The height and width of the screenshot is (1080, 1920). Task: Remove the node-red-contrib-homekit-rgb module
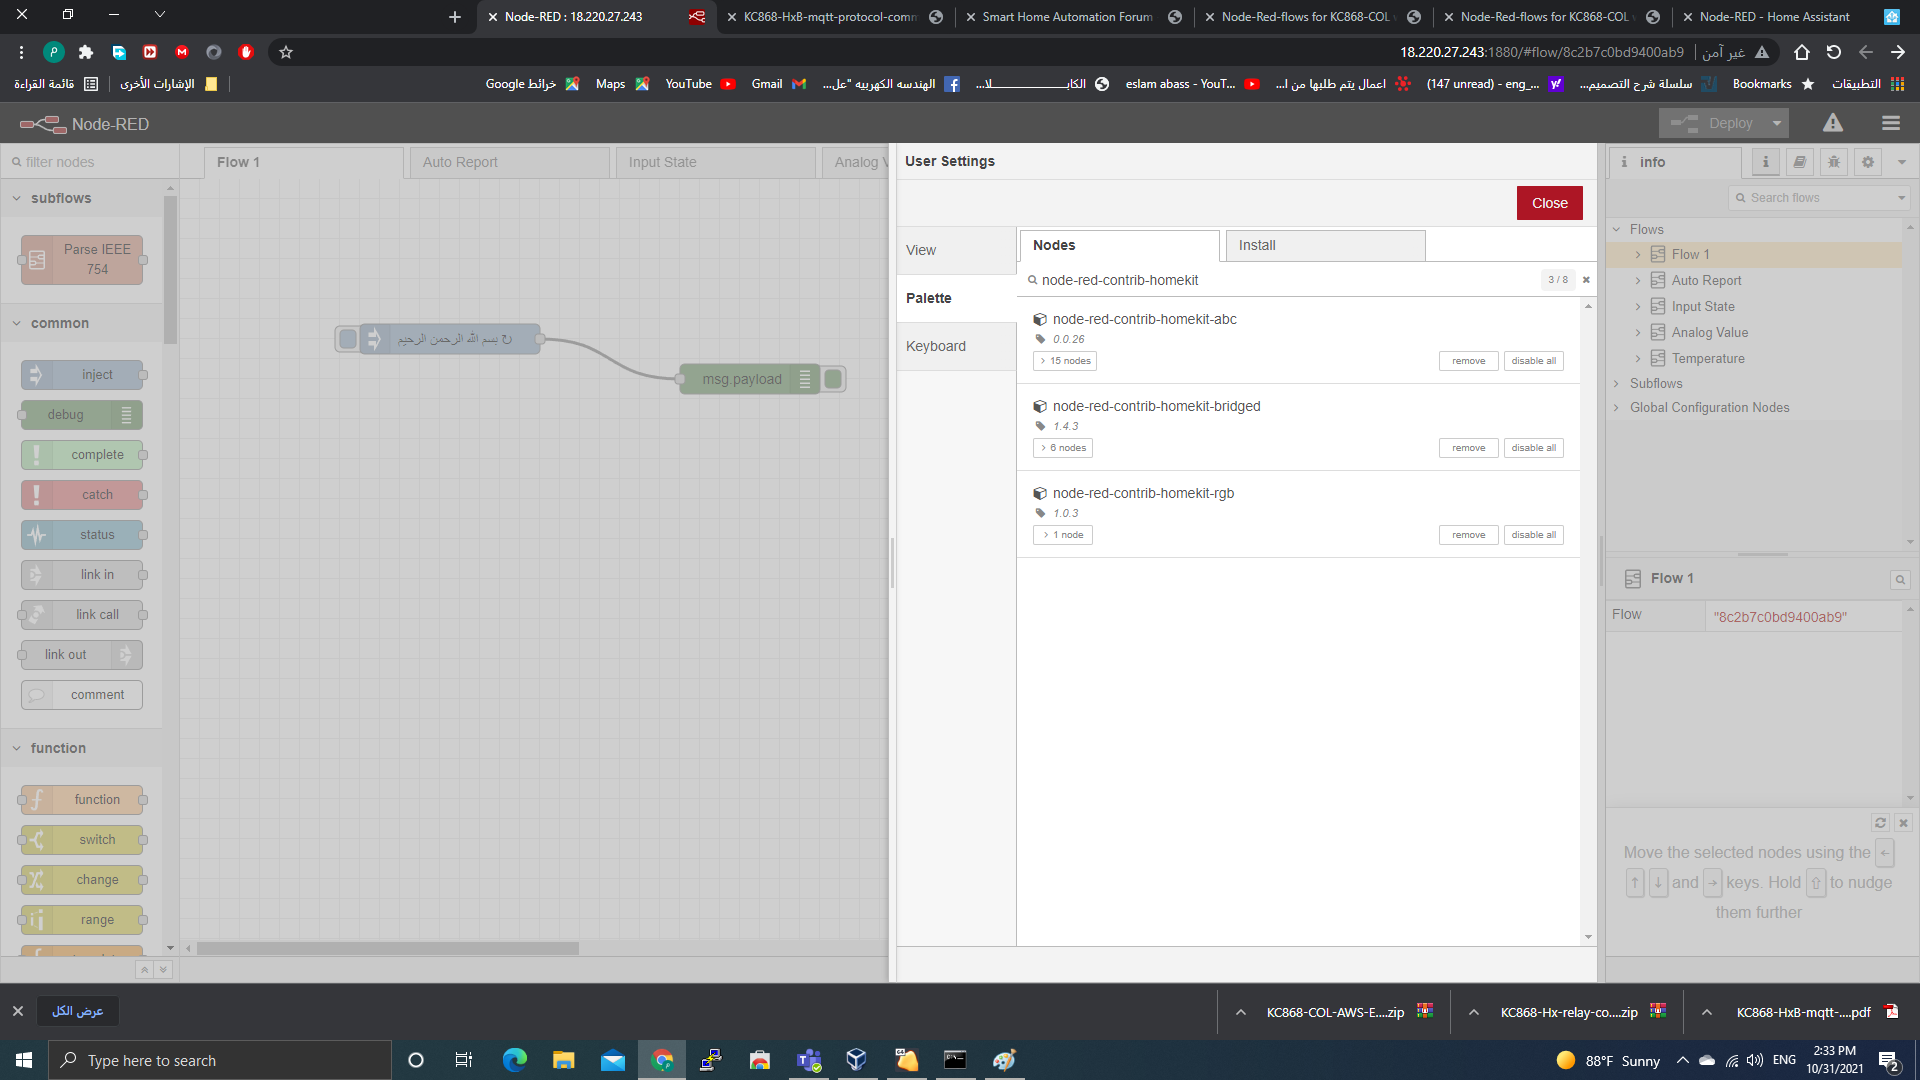click(1468, 535)
